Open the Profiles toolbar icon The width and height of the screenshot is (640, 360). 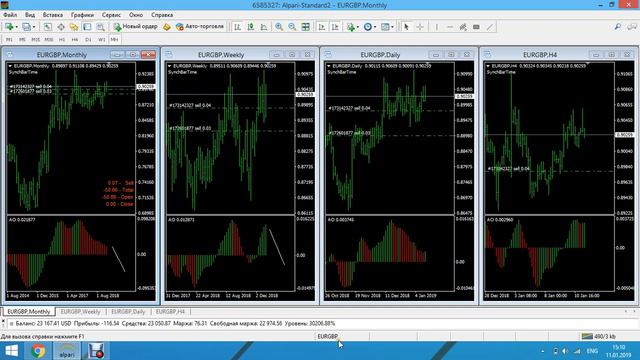[x=27, y=27]
